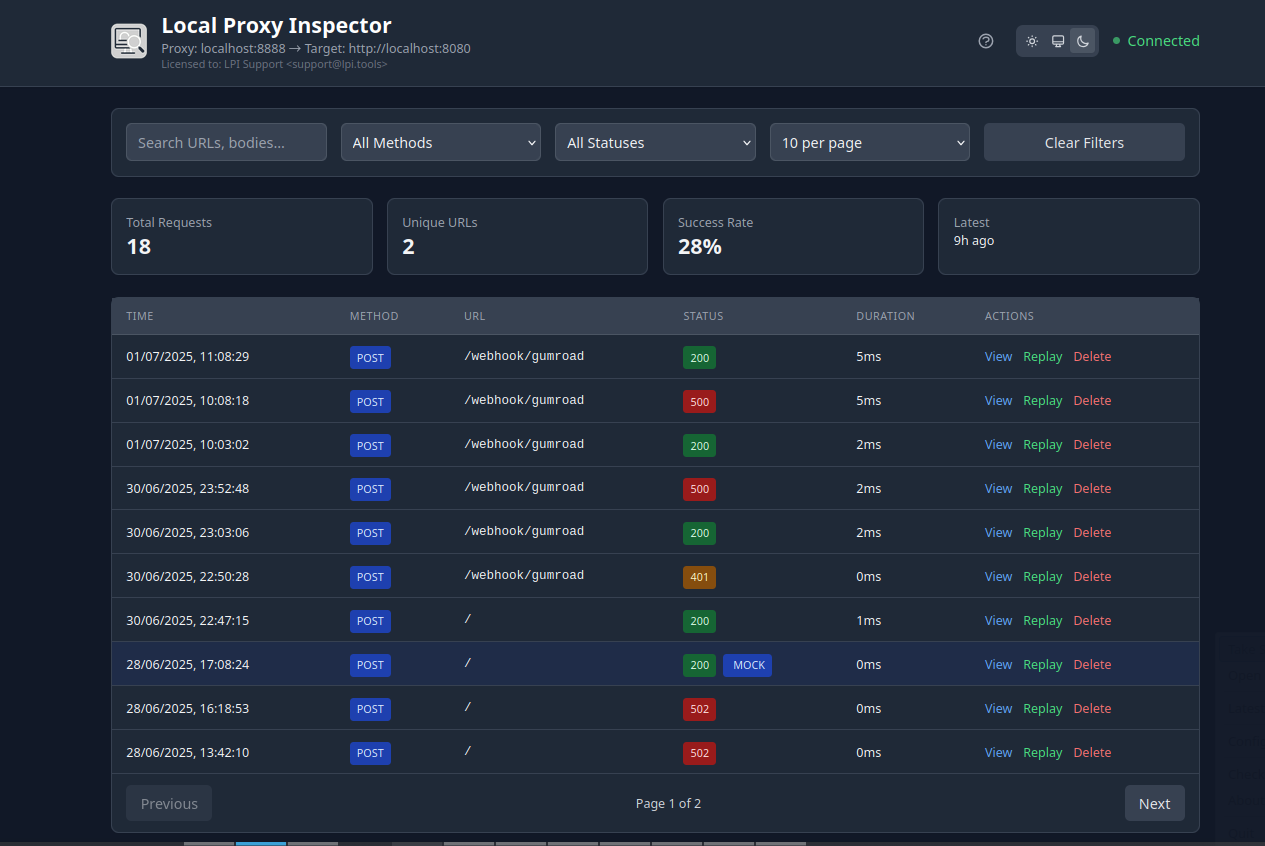The image size is (1265, 846).
Task: Click the METHOD column header
Action: click(x=374, y=316)
